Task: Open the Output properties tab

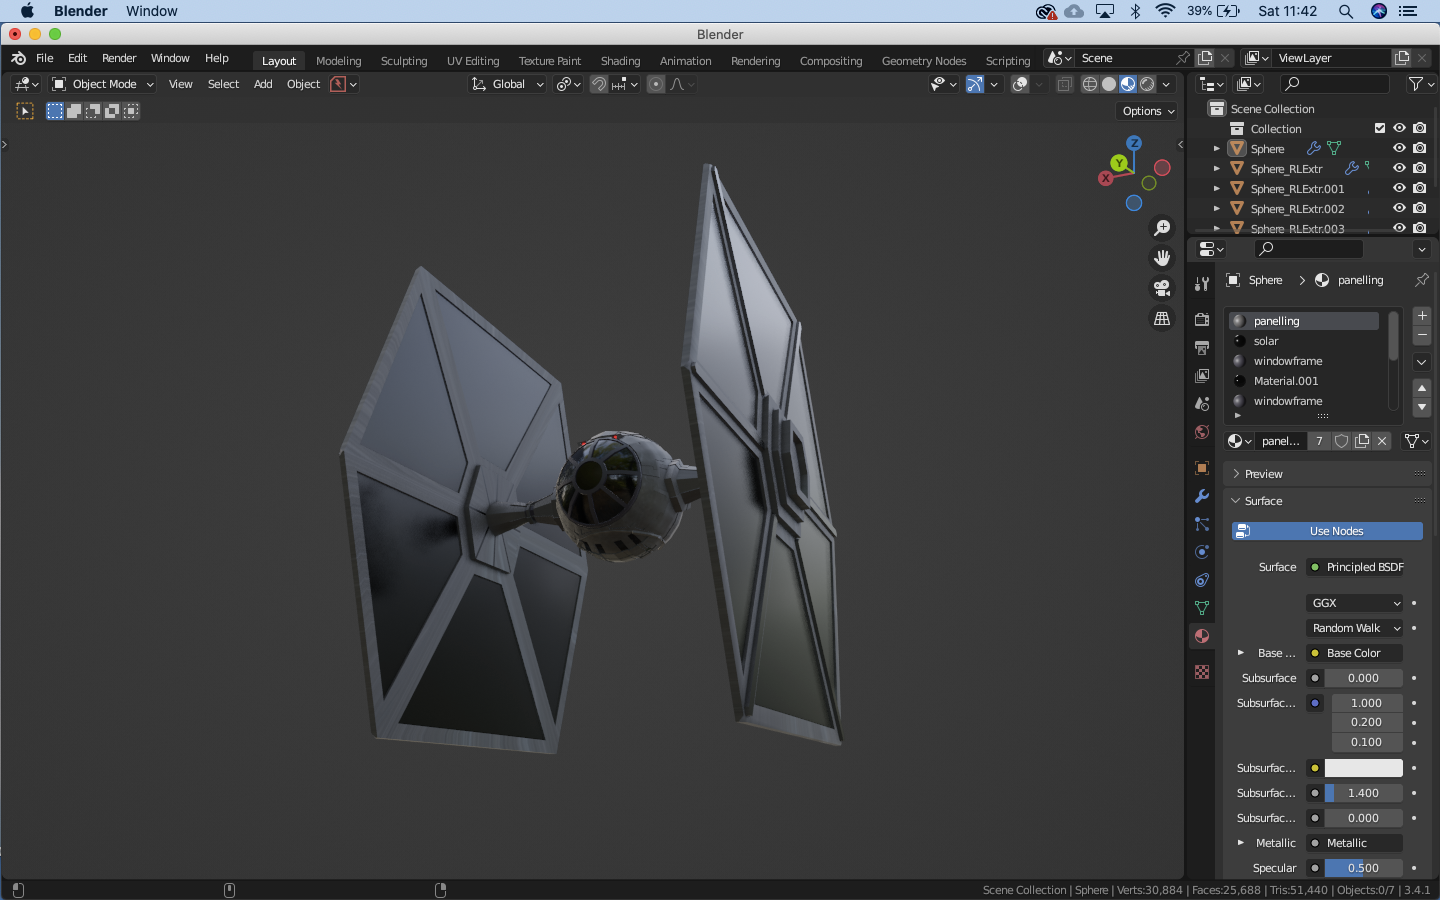Action: pyautogui.click(x=1202, y=348)
